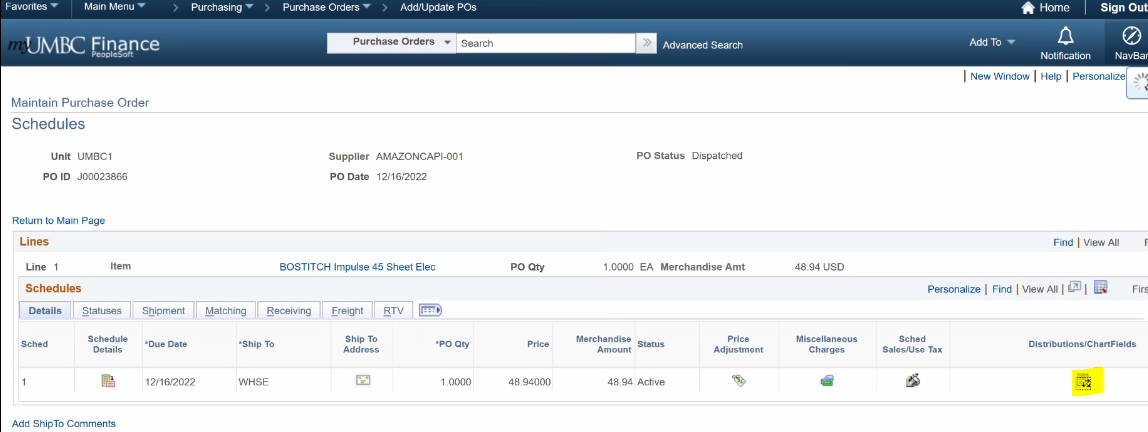Open the Sched Sales/Use Tax icon
Image resolution: width=1148 pixels, height=432 pixels.
(x=912, y=381)
